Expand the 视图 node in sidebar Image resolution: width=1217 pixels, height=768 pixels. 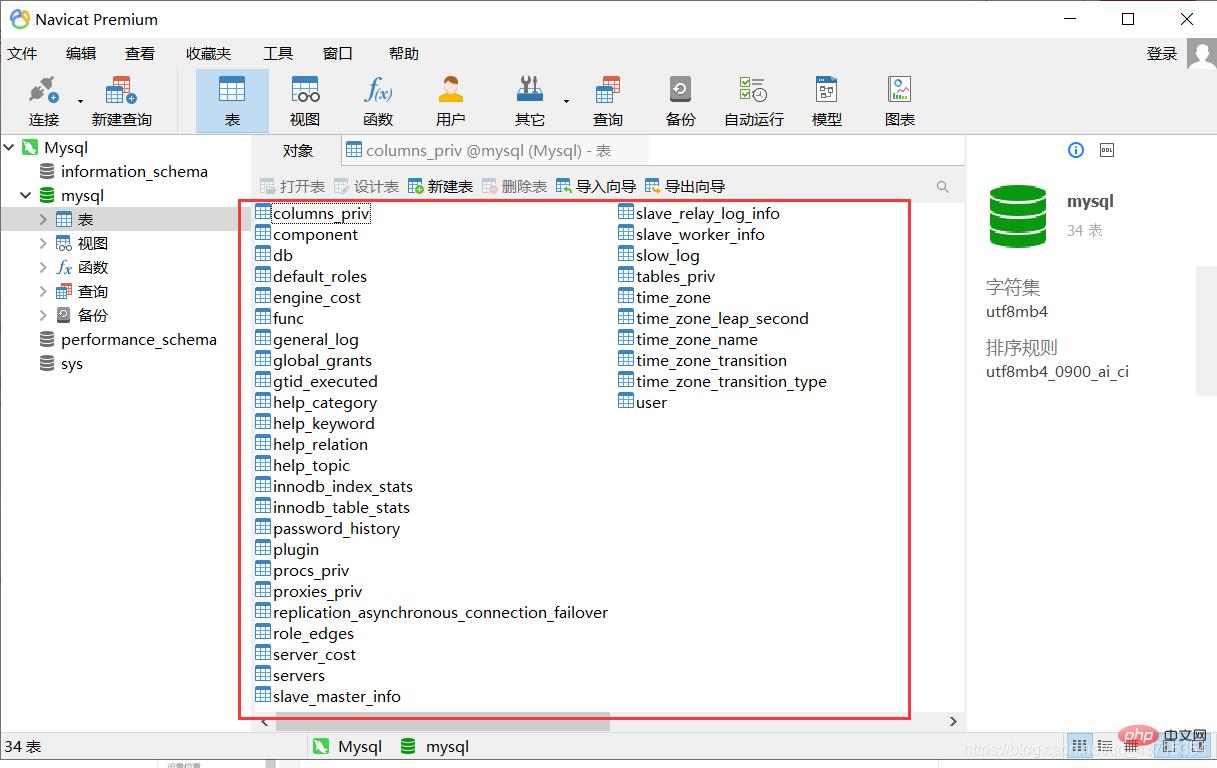[43, 244]
